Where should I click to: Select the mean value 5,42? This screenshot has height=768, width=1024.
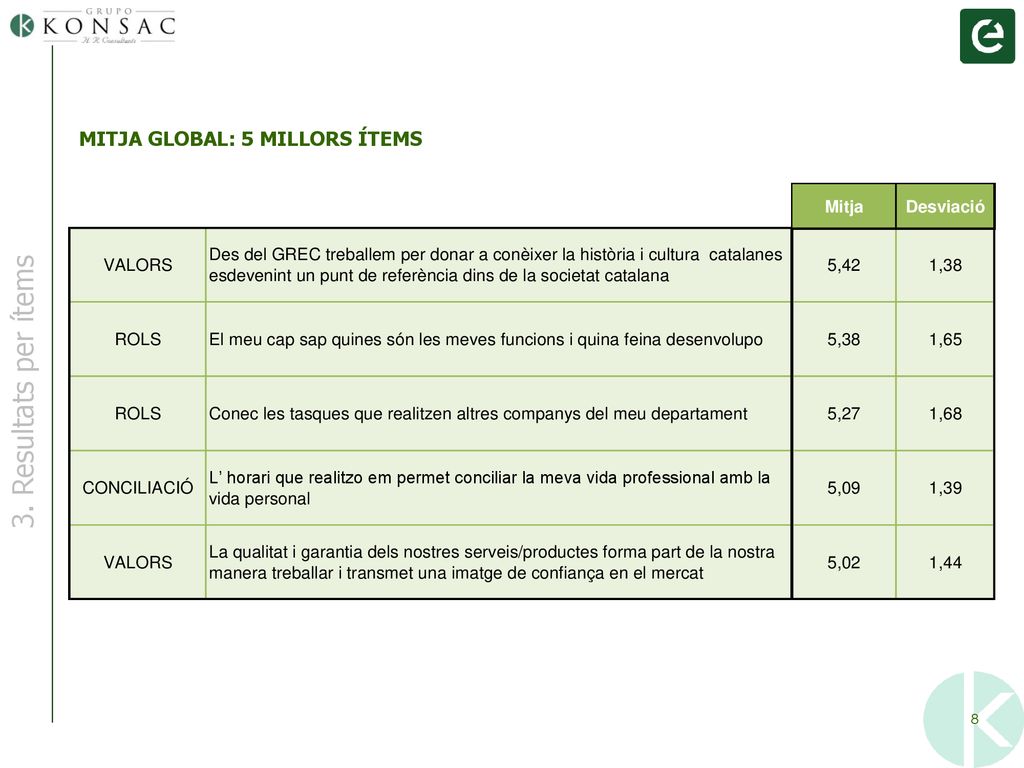click(x=843, y=265)
